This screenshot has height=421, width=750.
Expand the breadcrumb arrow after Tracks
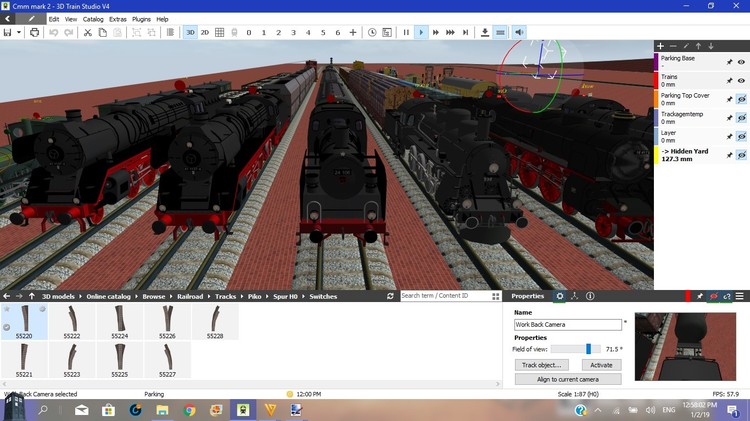click(x=242, y=297)
